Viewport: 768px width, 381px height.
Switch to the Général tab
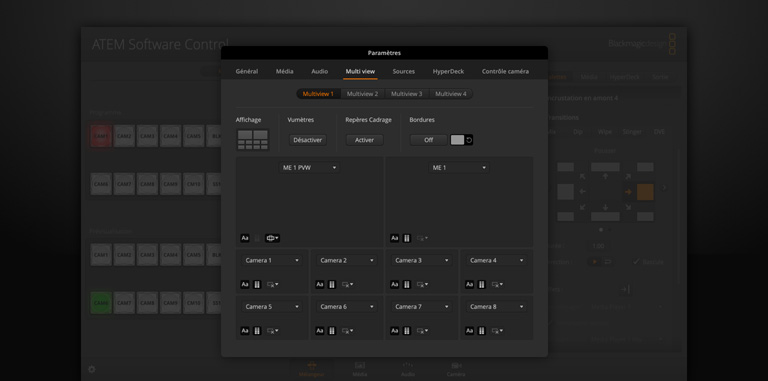246,71
